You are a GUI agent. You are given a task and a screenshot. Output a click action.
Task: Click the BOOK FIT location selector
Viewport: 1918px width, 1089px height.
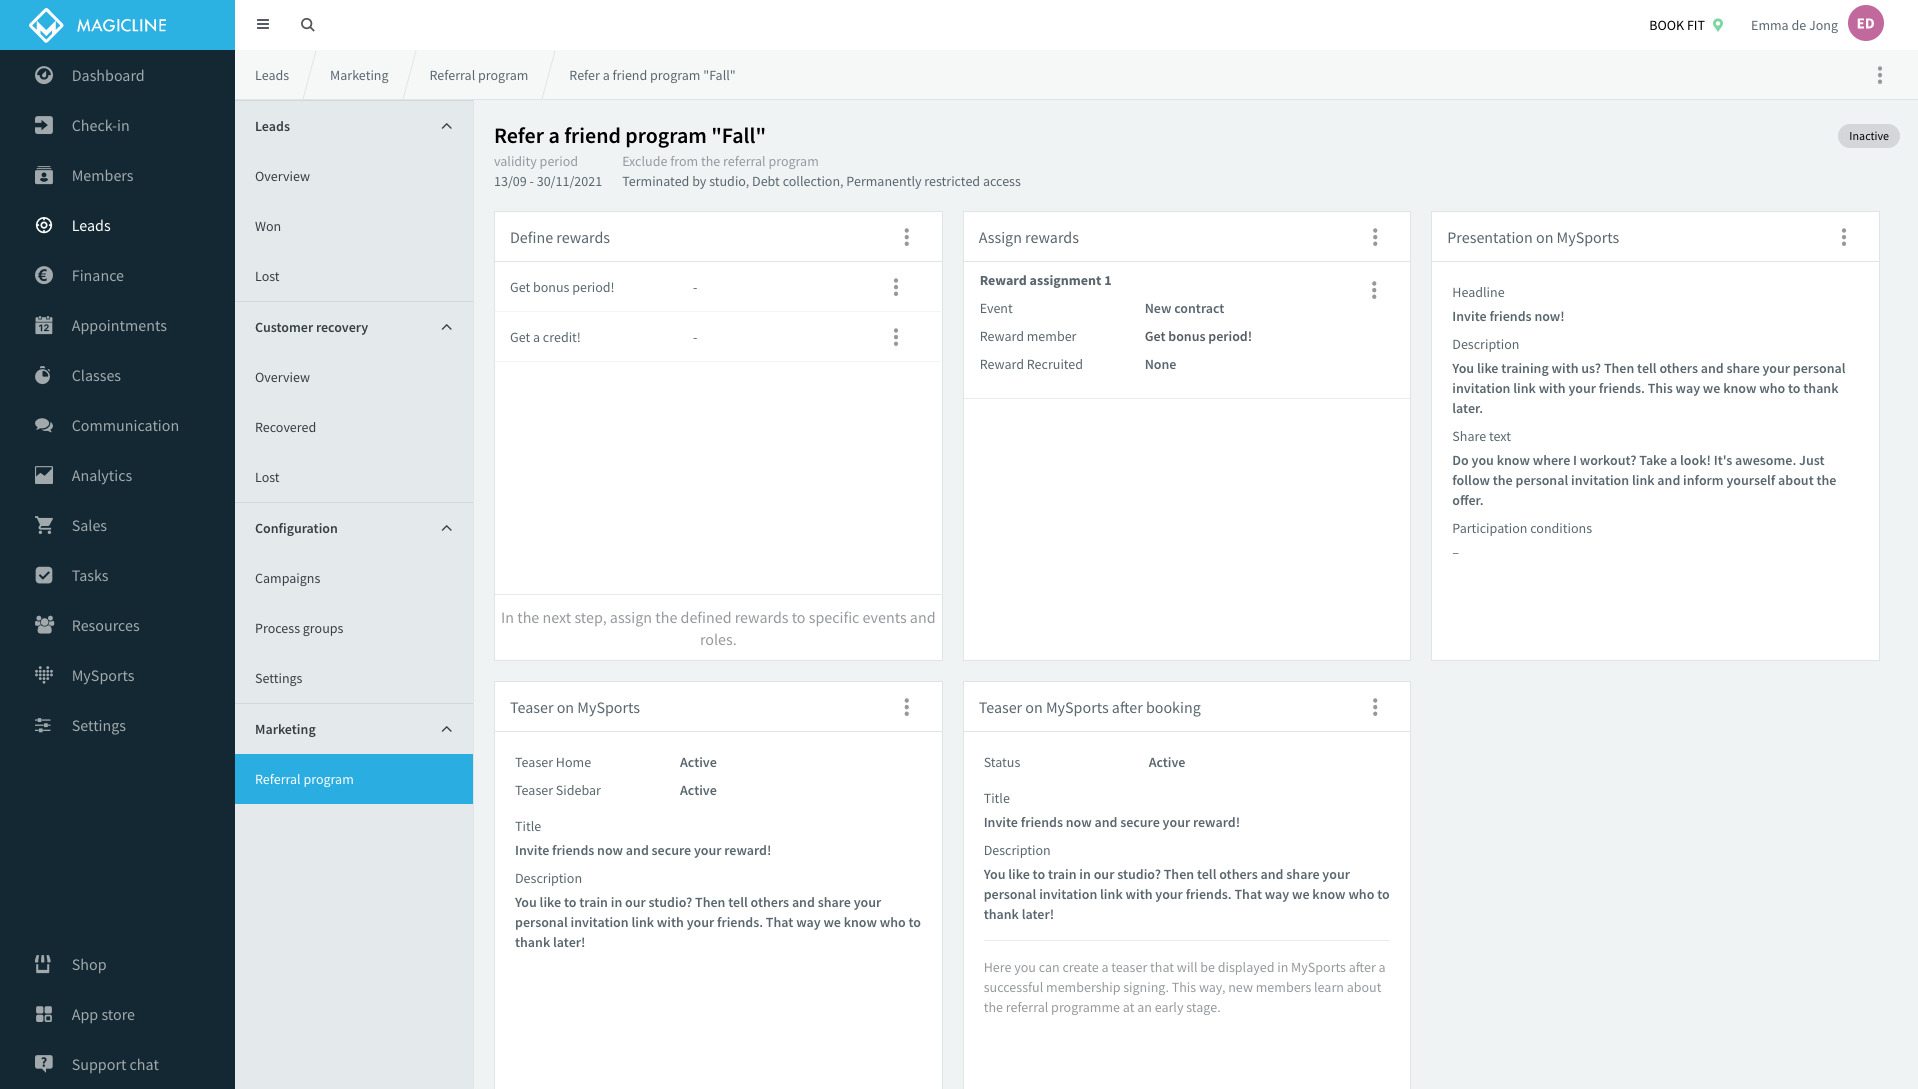pyautogui.click(x=1686, y=26)
